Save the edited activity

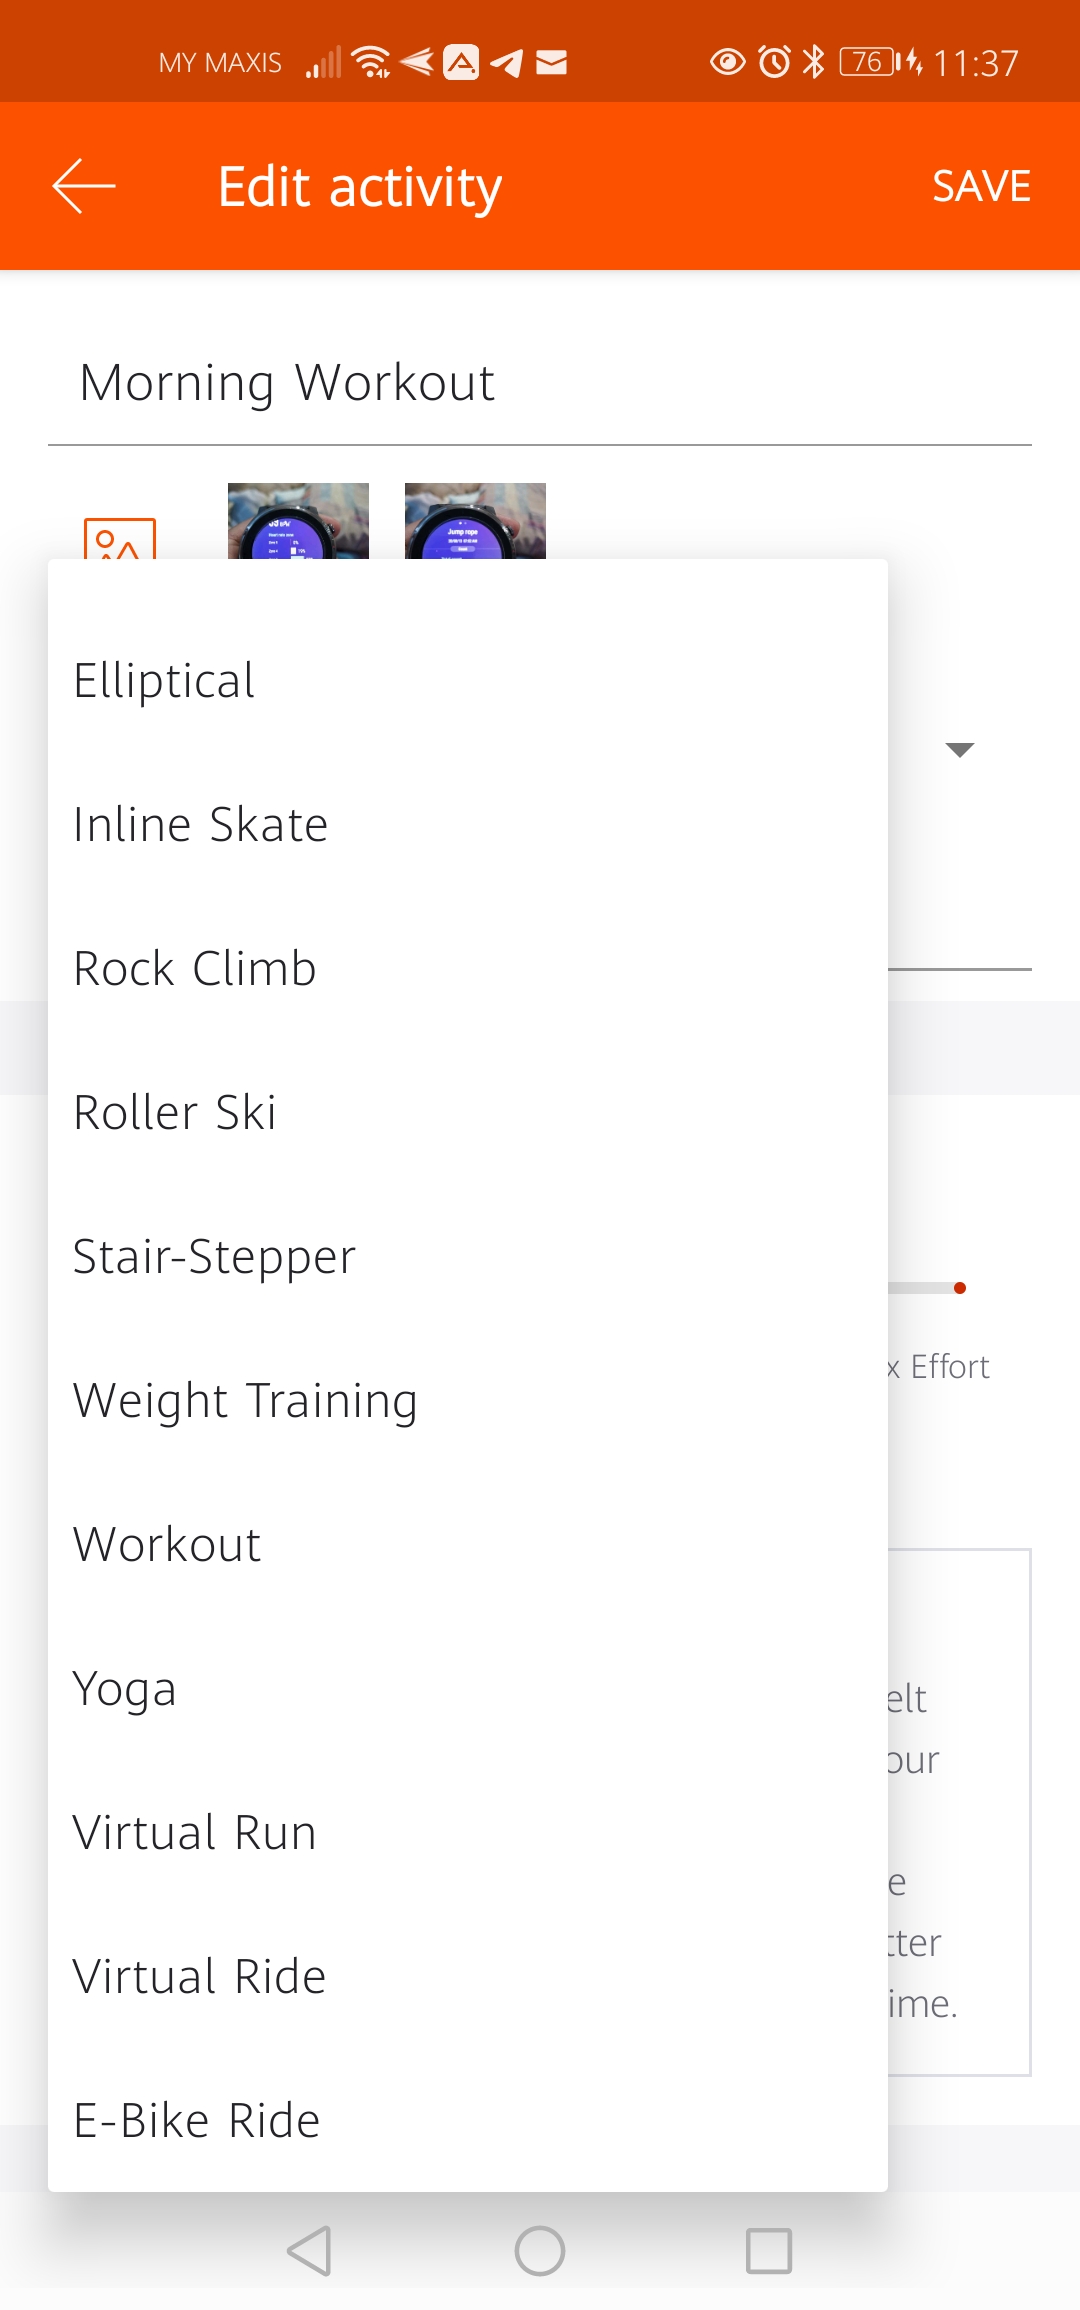click(x=981, y=186)
